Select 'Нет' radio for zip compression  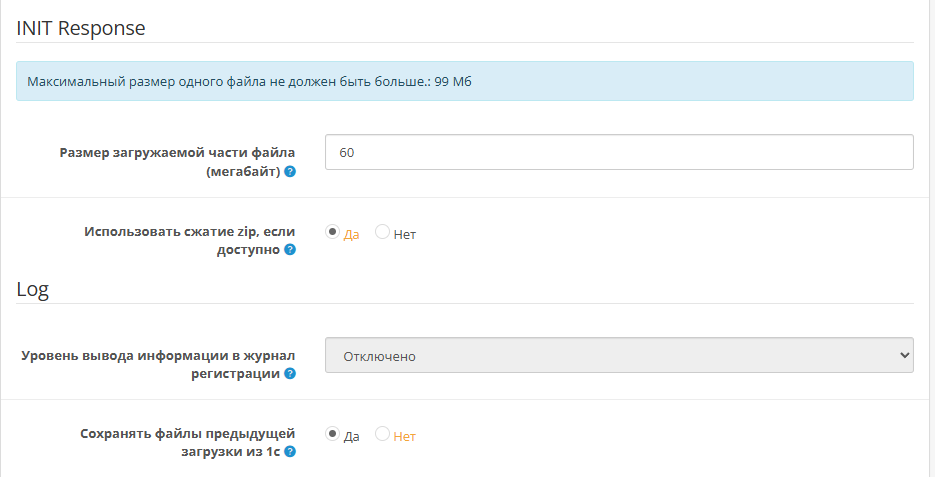pyautogui.click(x=382, y=232)
